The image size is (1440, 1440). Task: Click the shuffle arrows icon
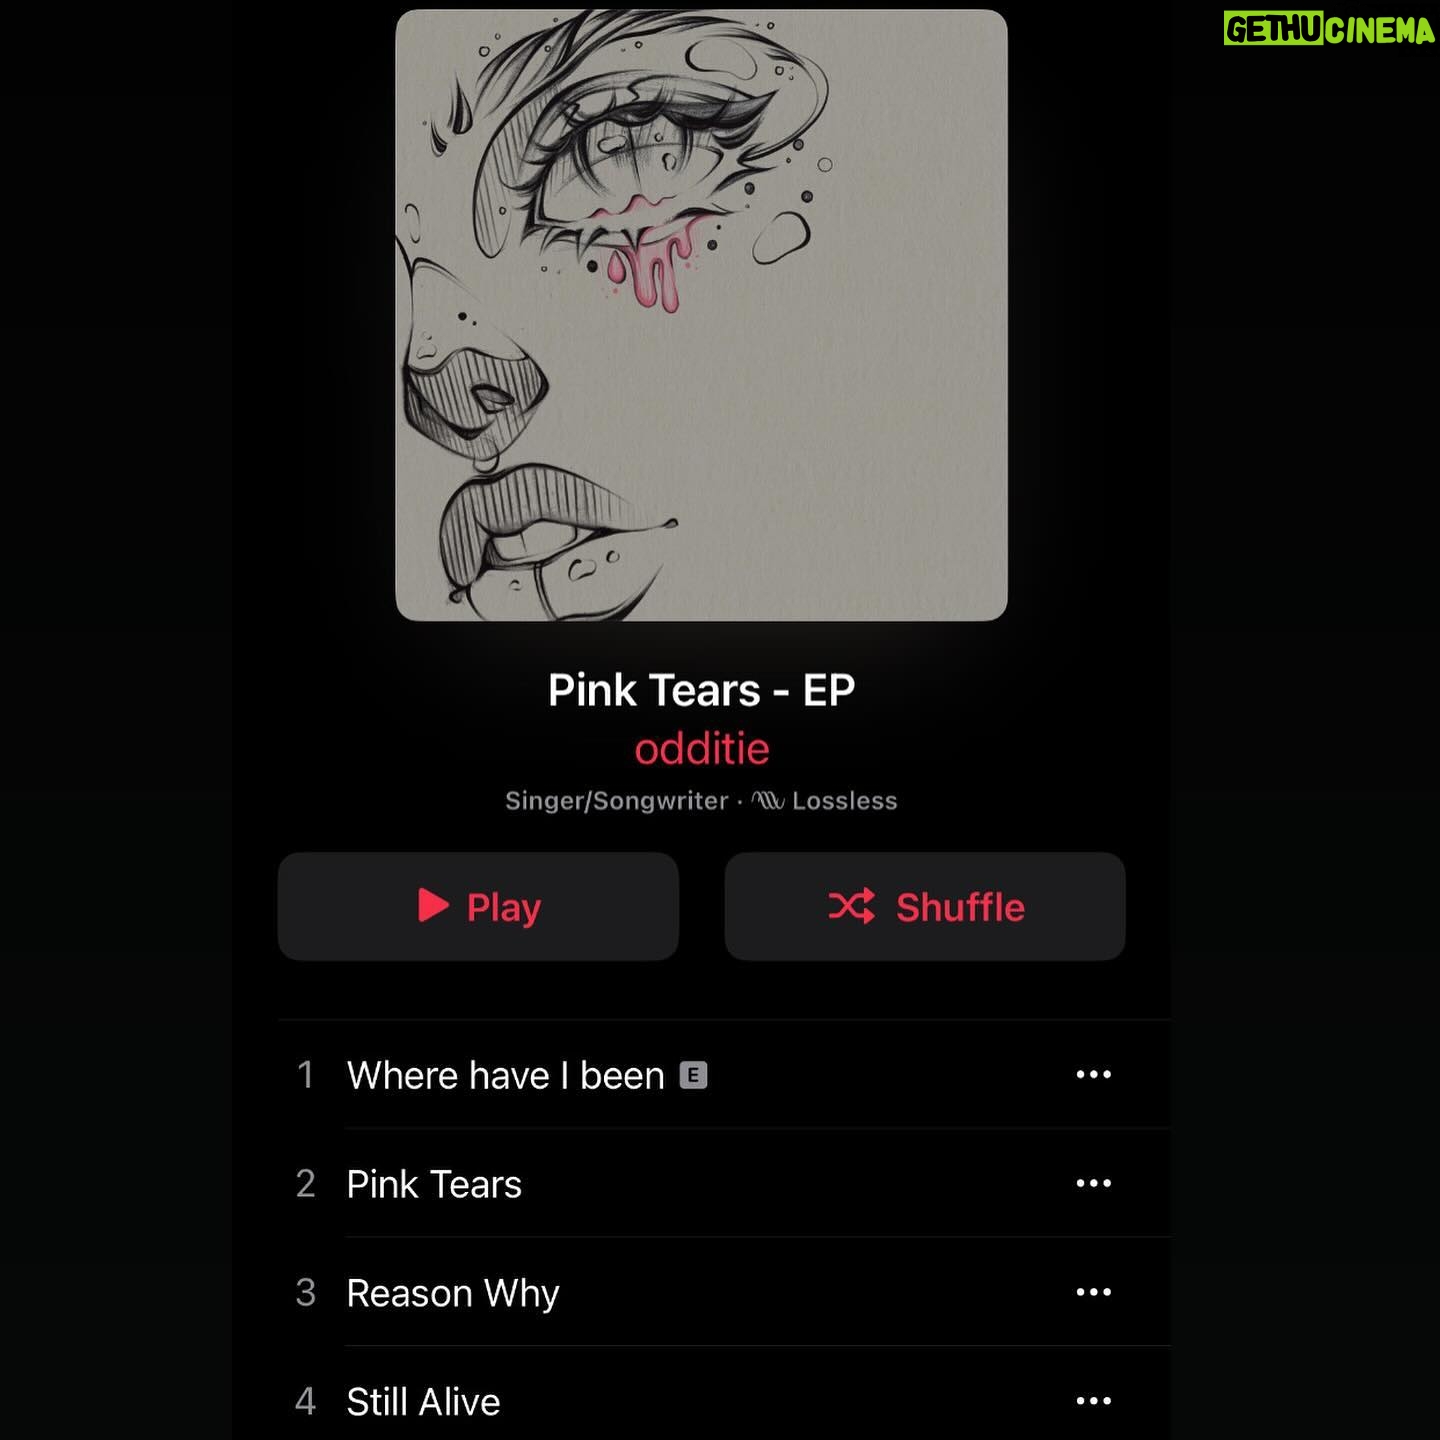coord(851,906)
